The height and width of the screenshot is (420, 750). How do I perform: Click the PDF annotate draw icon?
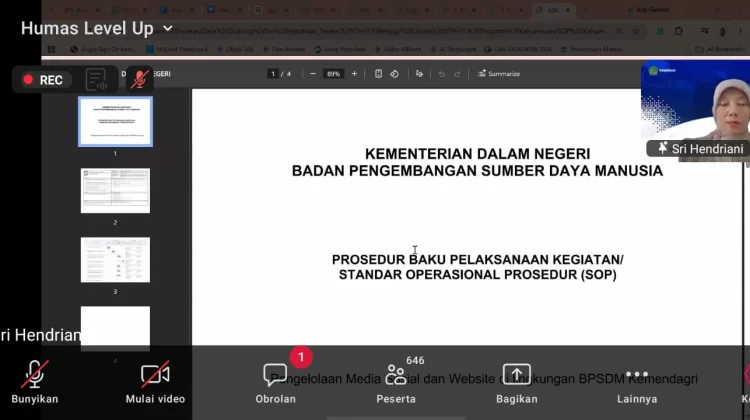coord(419,74)
